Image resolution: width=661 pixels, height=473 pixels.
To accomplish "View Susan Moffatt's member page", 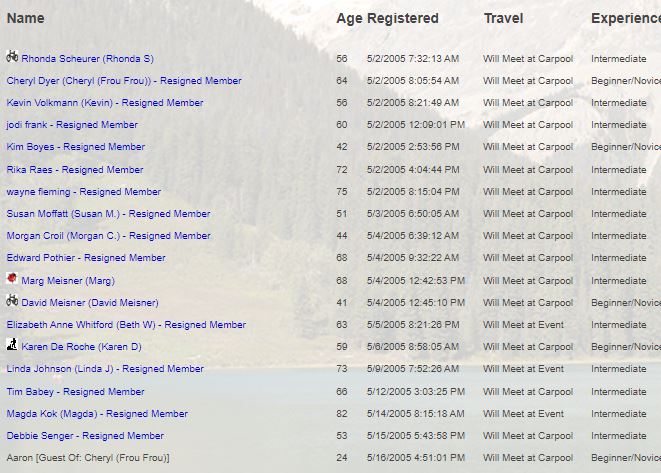I will tap(108, 214).
